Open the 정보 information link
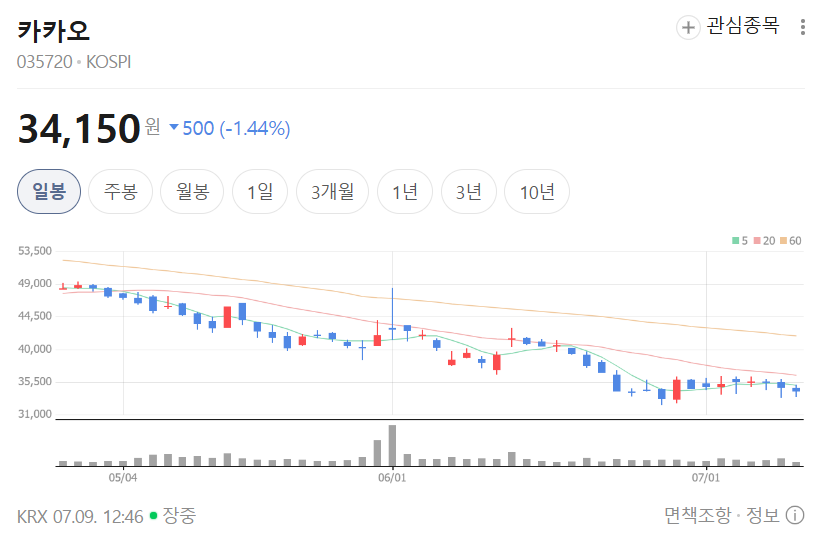The width and height of the screenshot is (823, 540). (x=763, y=515)
